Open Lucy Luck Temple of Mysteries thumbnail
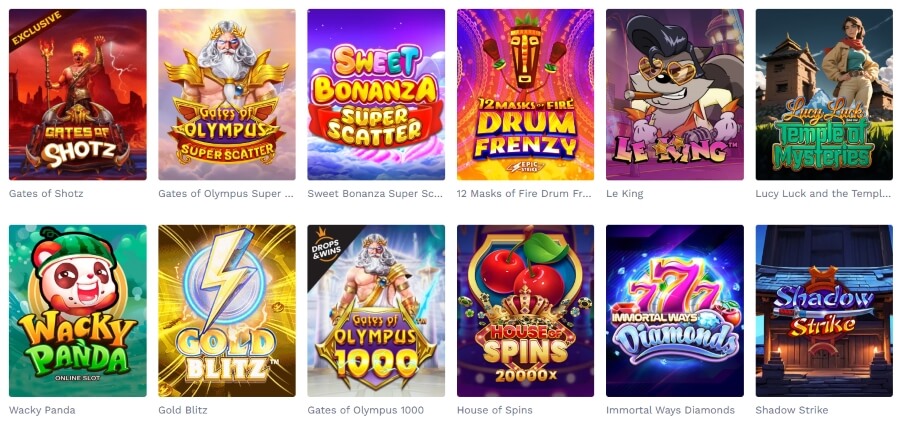 click(x=824, y=94)
